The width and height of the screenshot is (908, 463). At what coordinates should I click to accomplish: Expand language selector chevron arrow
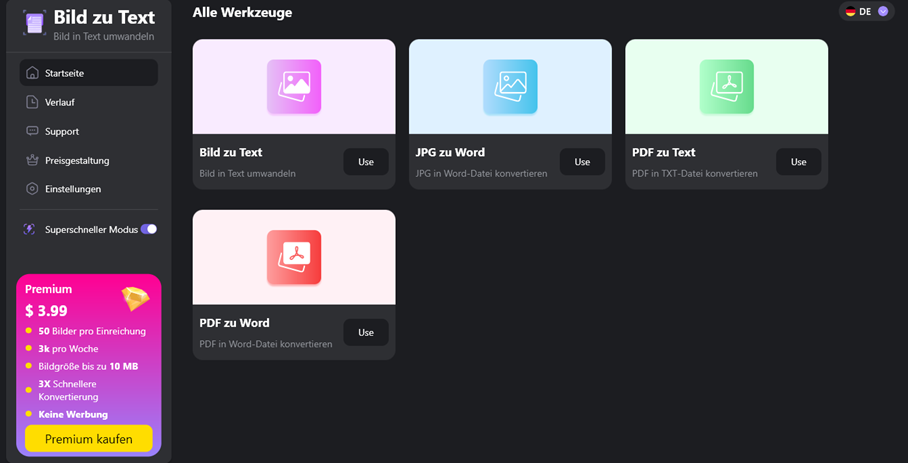coord(882,11)
